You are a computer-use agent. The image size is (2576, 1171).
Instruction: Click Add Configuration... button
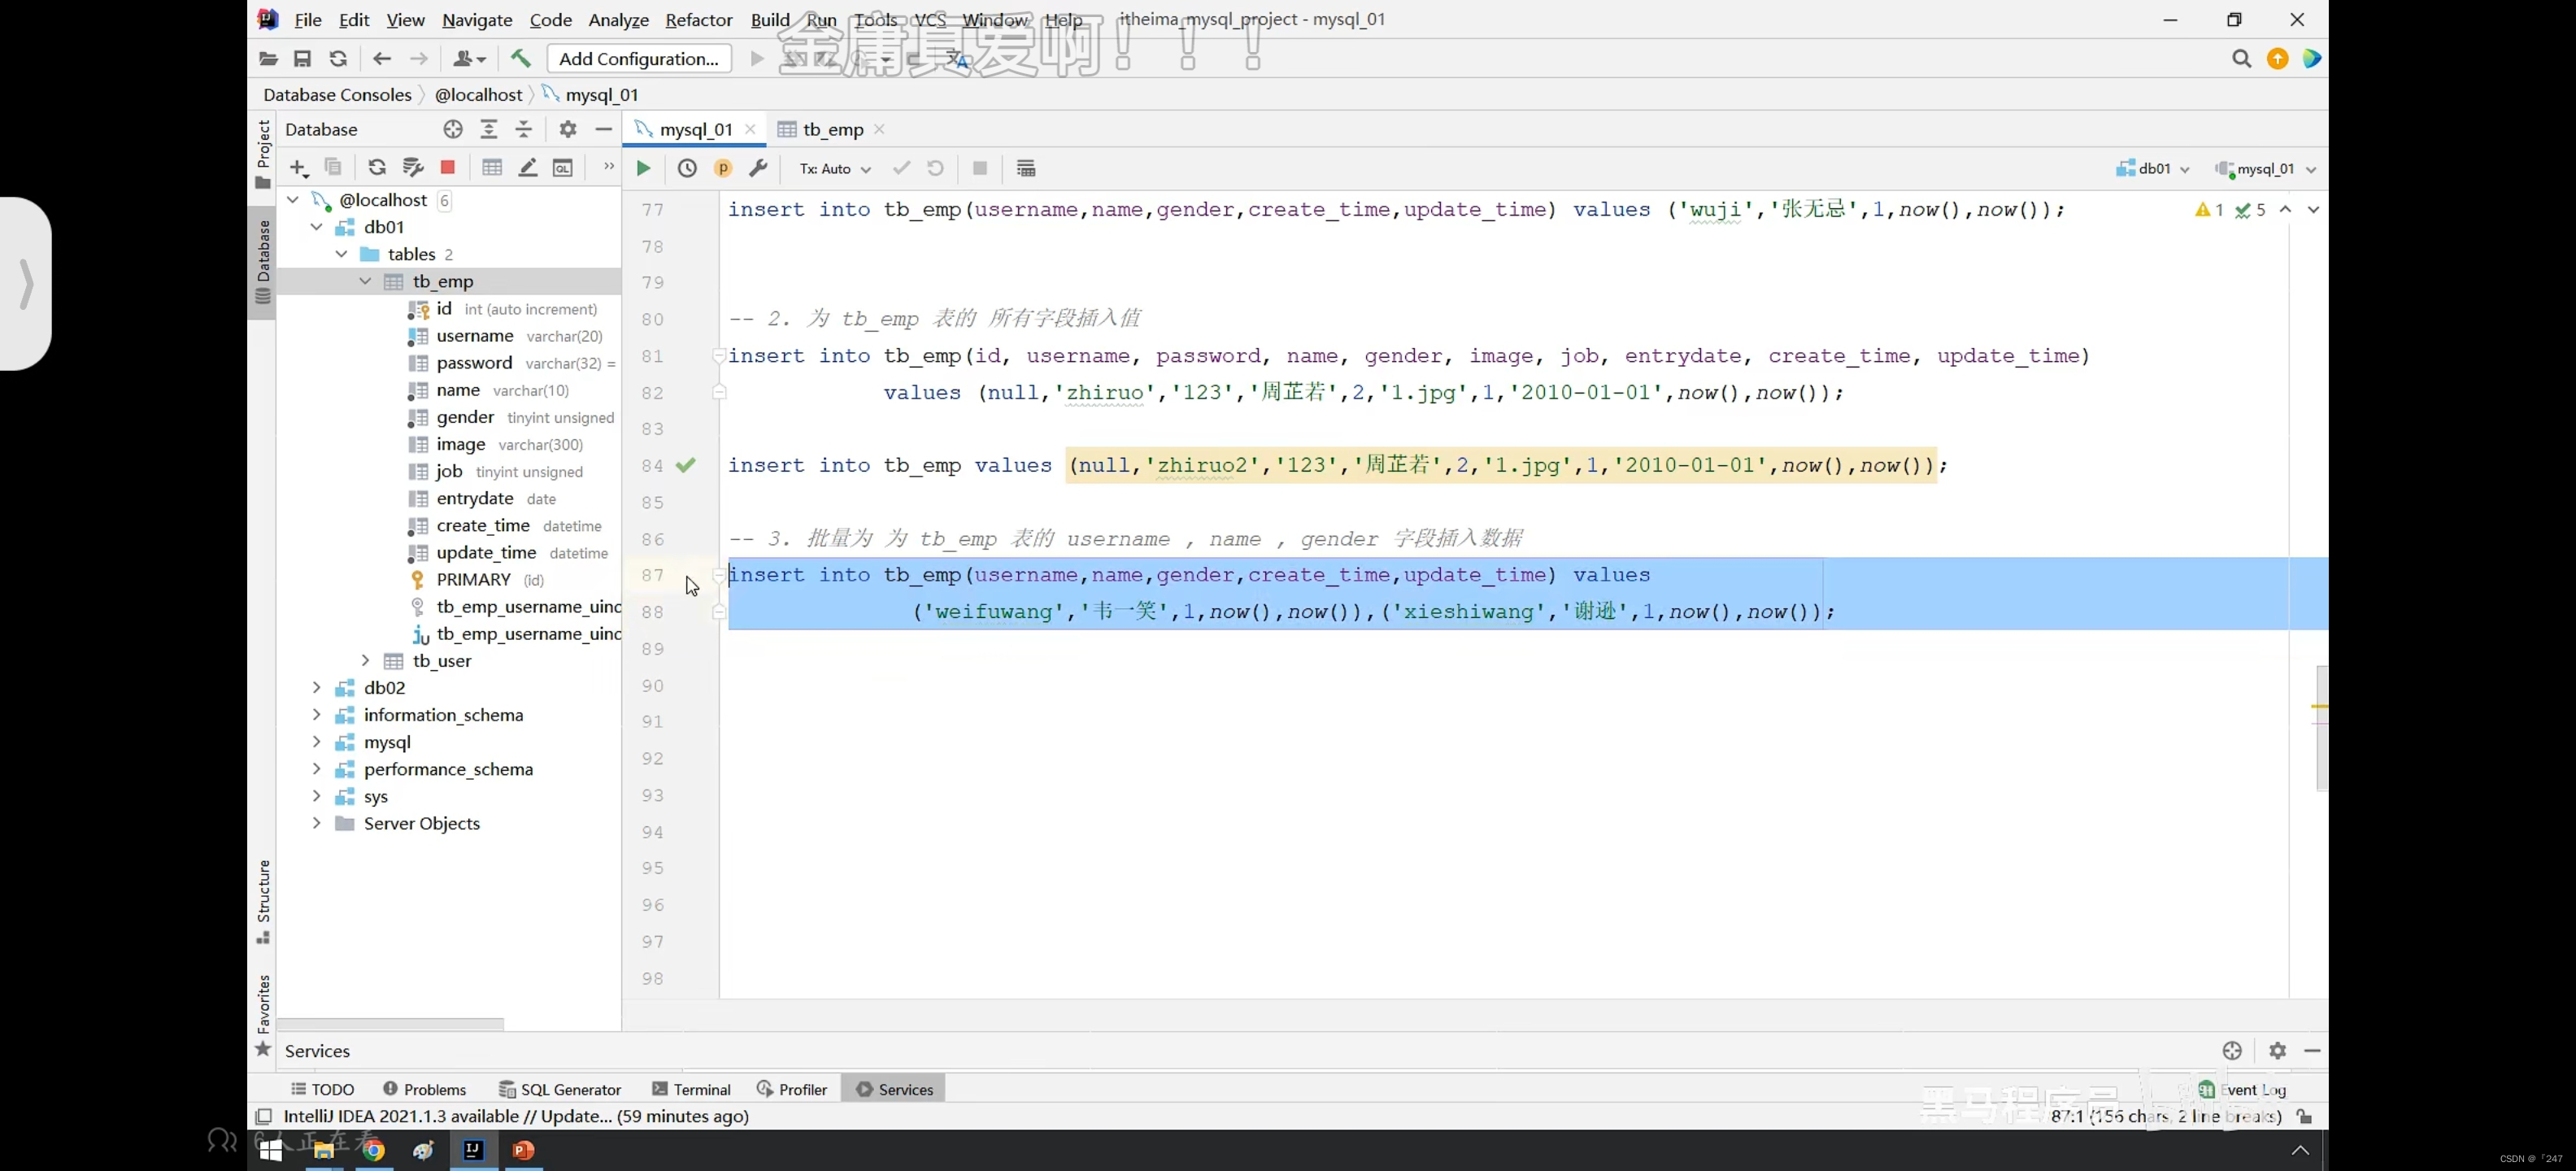coord(639,58)
